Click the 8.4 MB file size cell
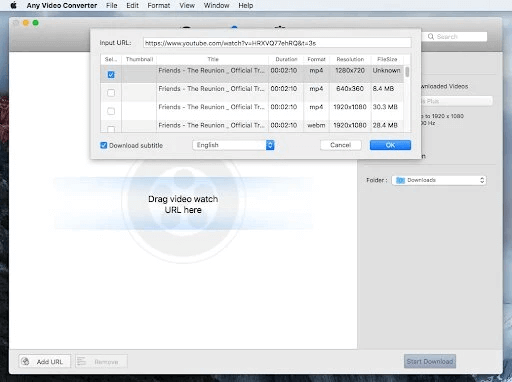 click(x=383, y=89)
